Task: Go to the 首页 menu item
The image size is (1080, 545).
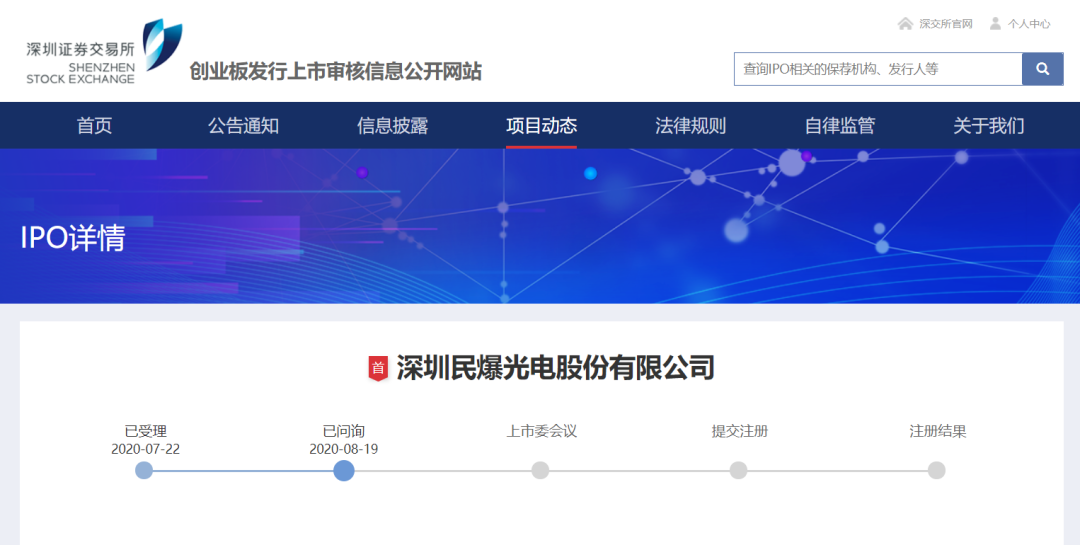Action: [x=94, y=125]
